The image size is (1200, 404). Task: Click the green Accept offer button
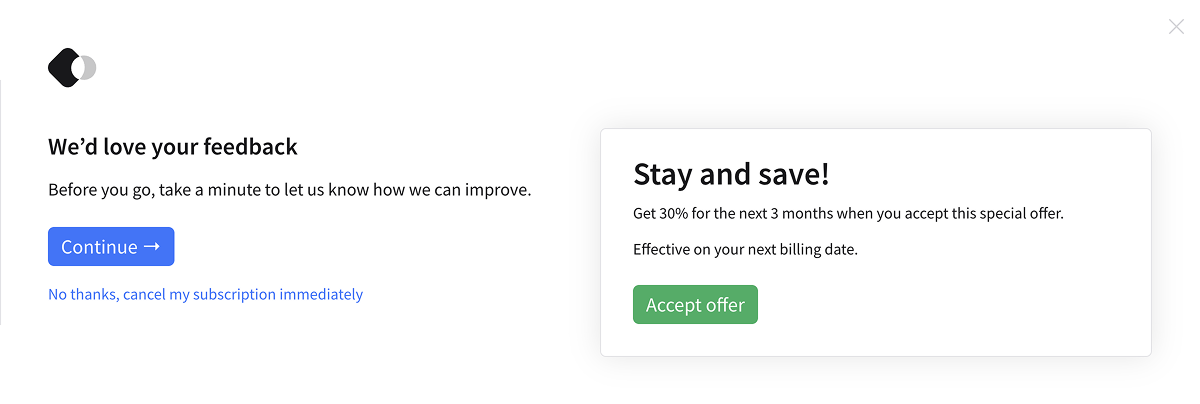pyautogui.click(x=695, y=305)
